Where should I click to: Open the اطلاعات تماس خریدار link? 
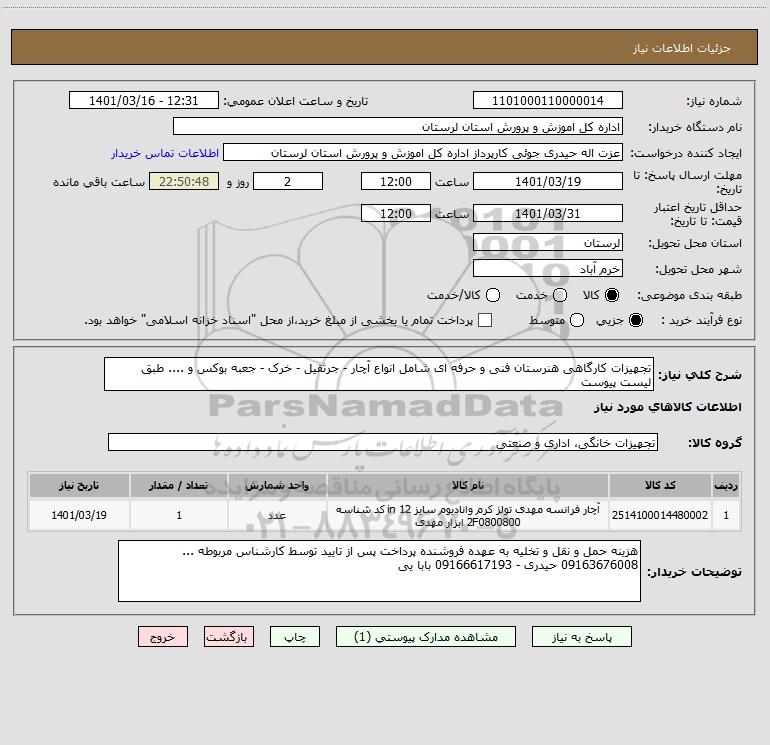pyautogui.click(x=165, y=153)
